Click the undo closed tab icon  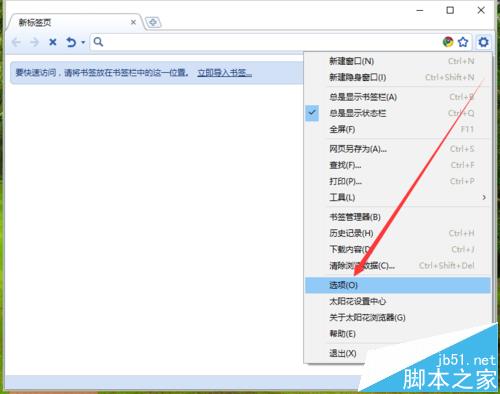tap(71, 42)
